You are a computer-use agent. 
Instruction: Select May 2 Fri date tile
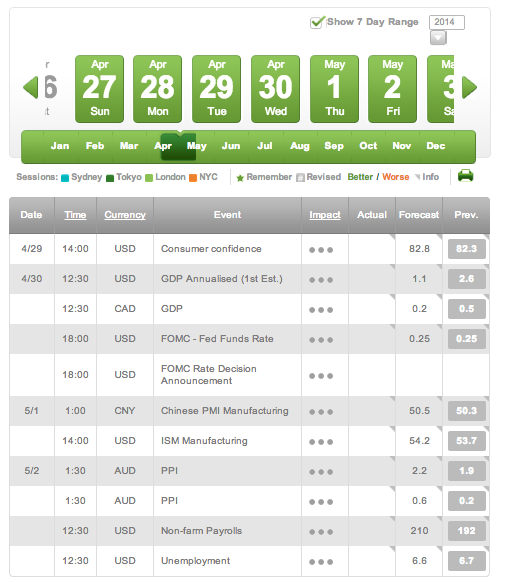point(393,89)
